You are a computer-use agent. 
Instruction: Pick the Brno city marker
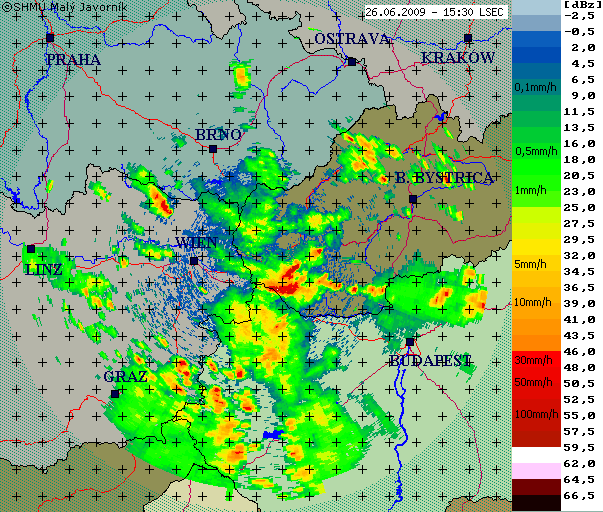coord(213,149)
